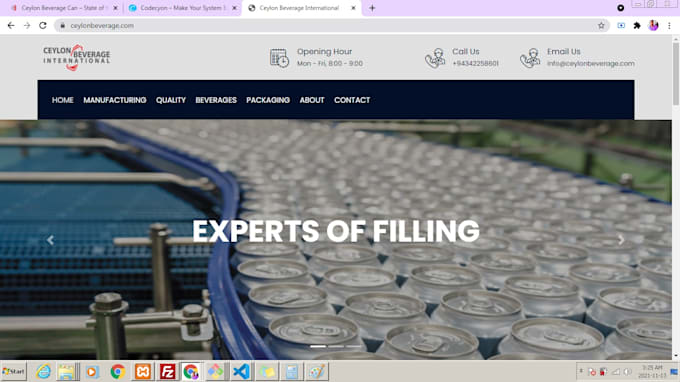
Task: Open File Explorer from the taskbar
Action: coord(67,372)
